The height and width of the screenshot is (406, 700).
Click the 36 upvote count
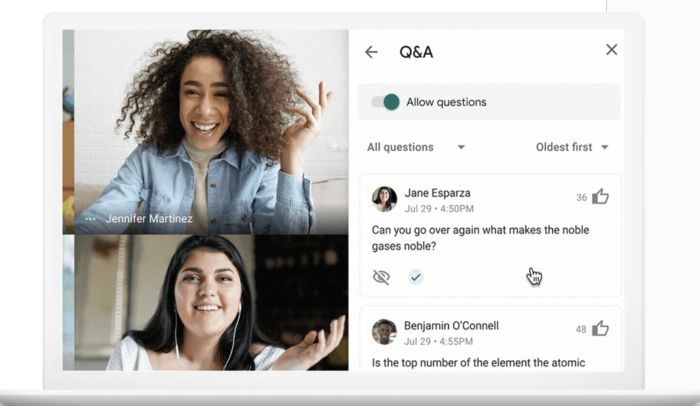(581, 197)
